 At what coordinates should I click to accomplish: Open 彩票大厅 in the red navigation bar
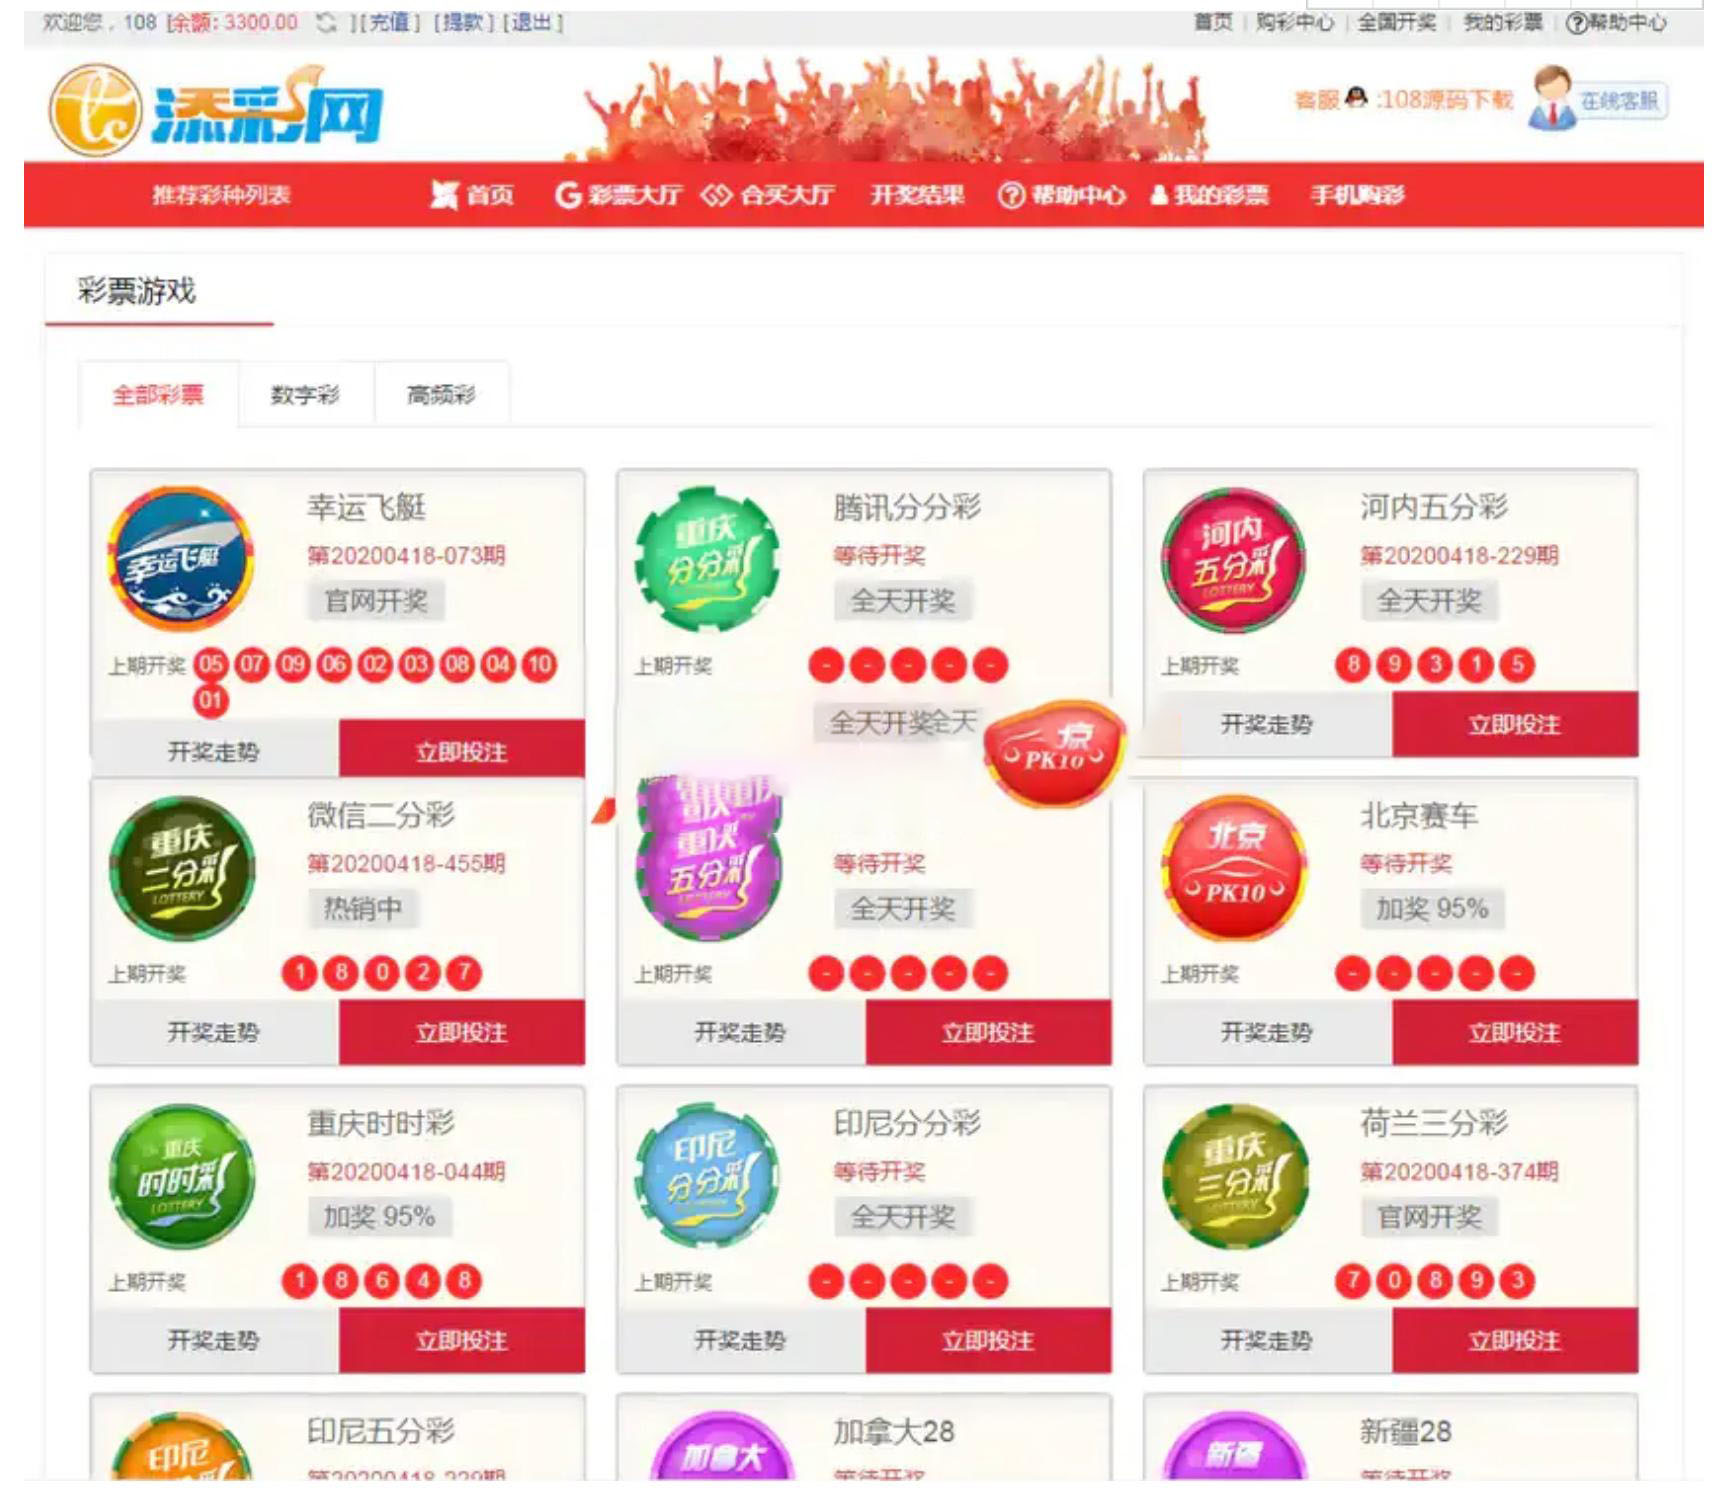tap(618, 195)
